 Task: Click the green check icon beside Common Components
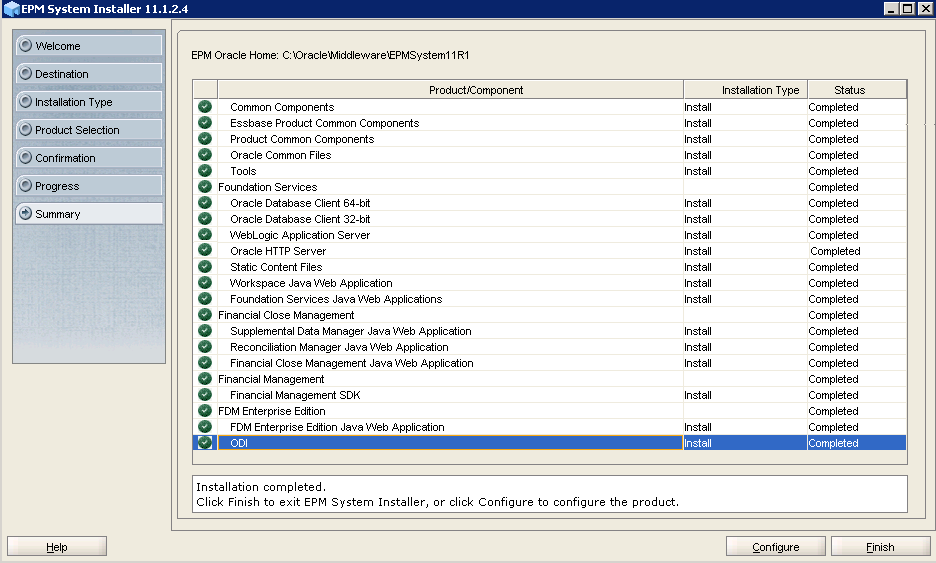click(x=205, y=107)
